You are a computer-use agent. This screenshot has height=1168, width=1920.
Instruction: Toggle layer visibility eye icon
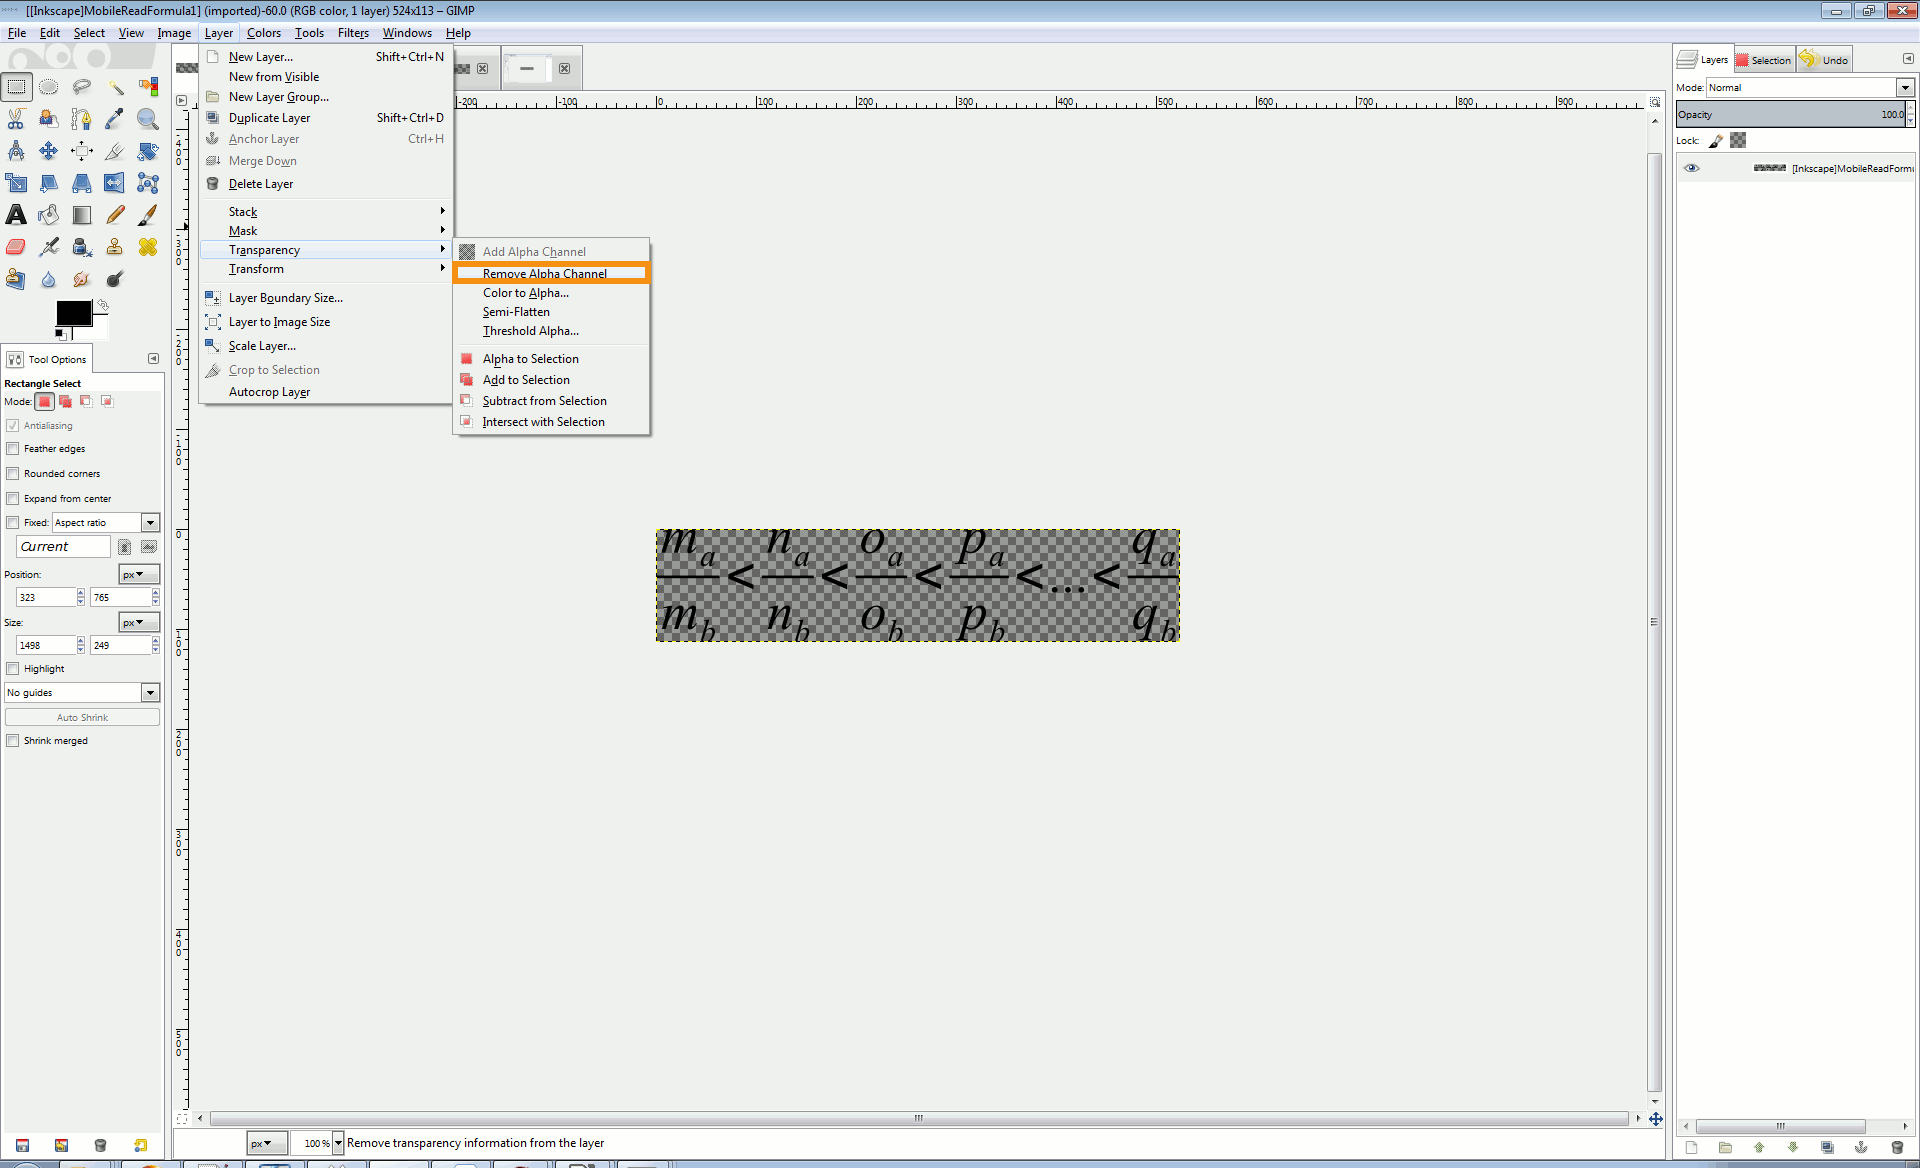(1691, 168)
